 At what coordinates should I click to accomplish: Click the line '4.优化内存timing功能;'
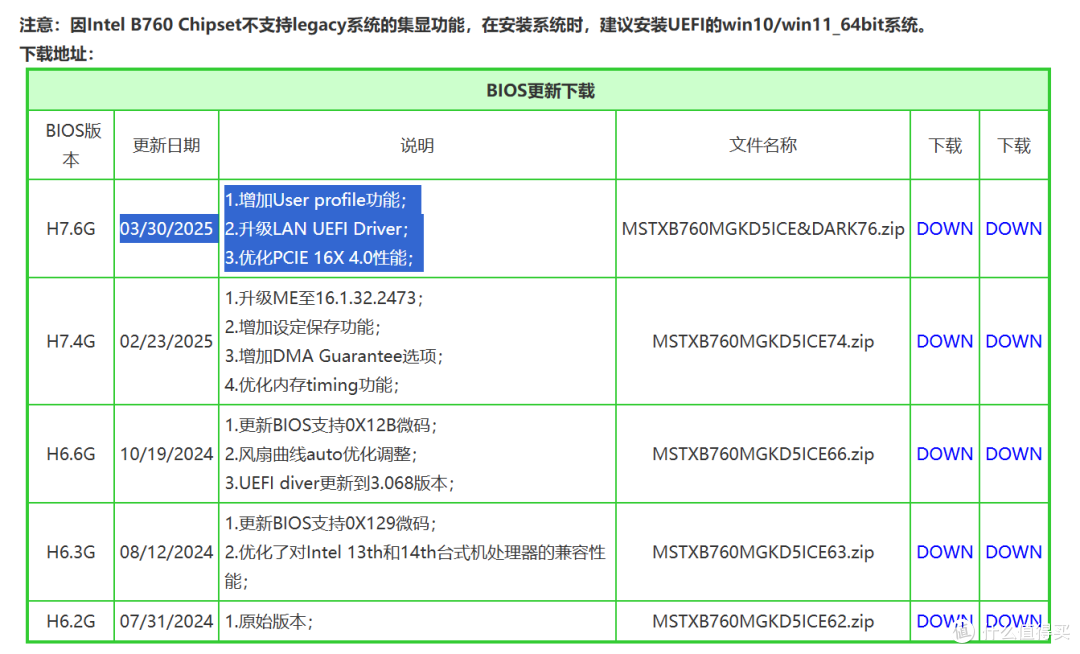click(x=311, y=385)
